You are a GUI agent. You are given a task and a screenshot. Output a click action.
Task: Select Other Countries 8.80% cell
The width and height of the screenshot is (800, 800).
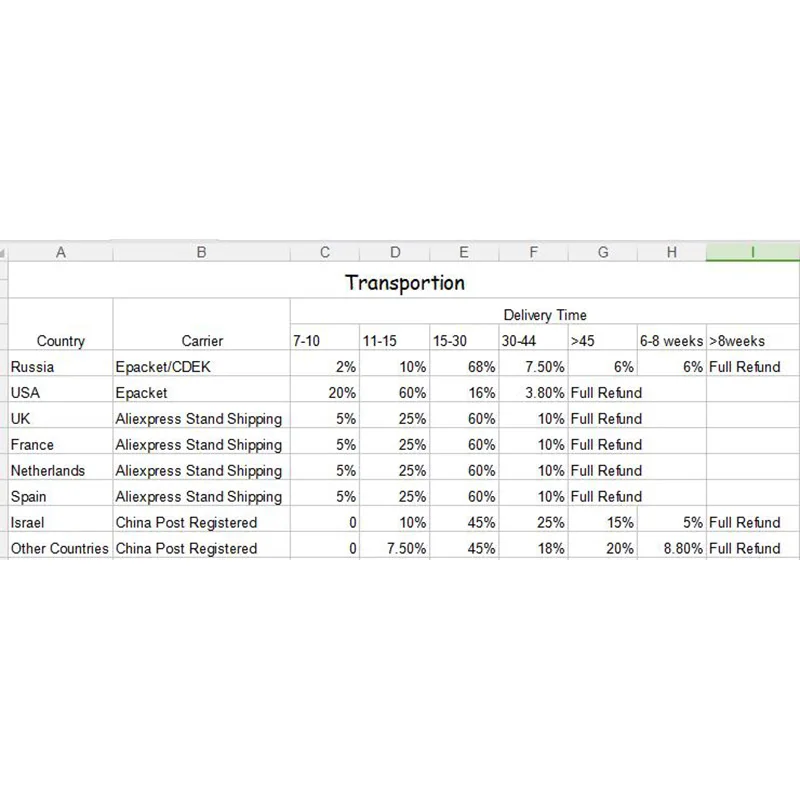pyautogui.click(x=672, y=548)
